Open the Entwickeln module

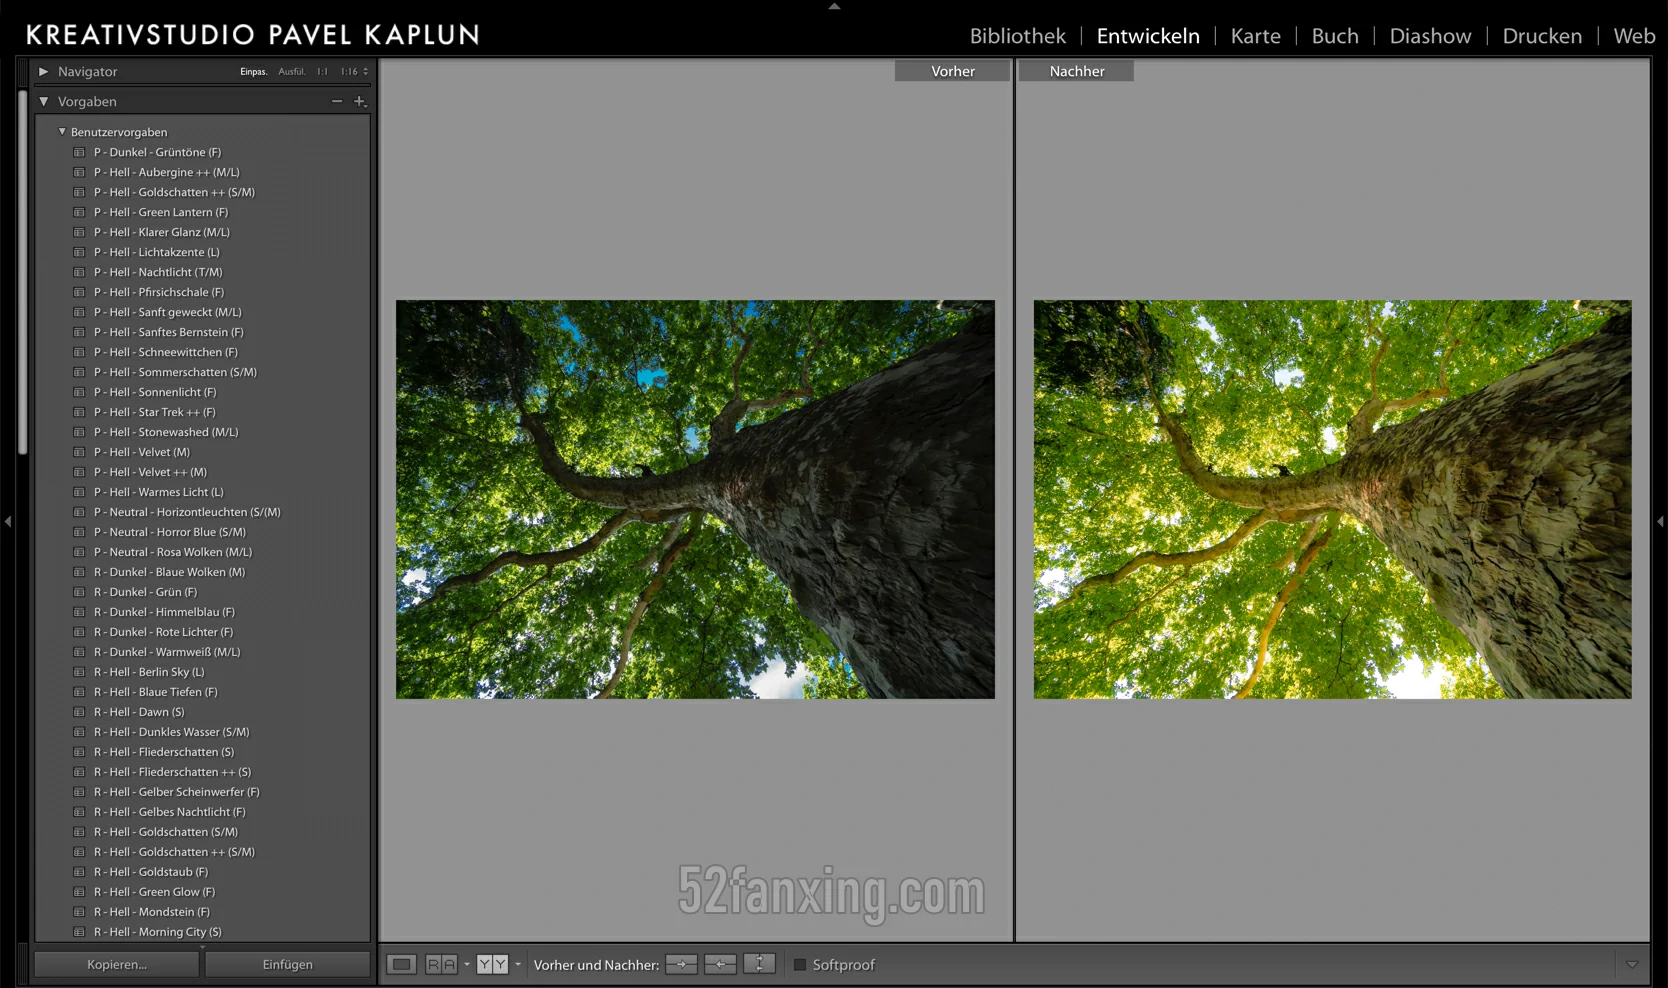coord(1148,36)
